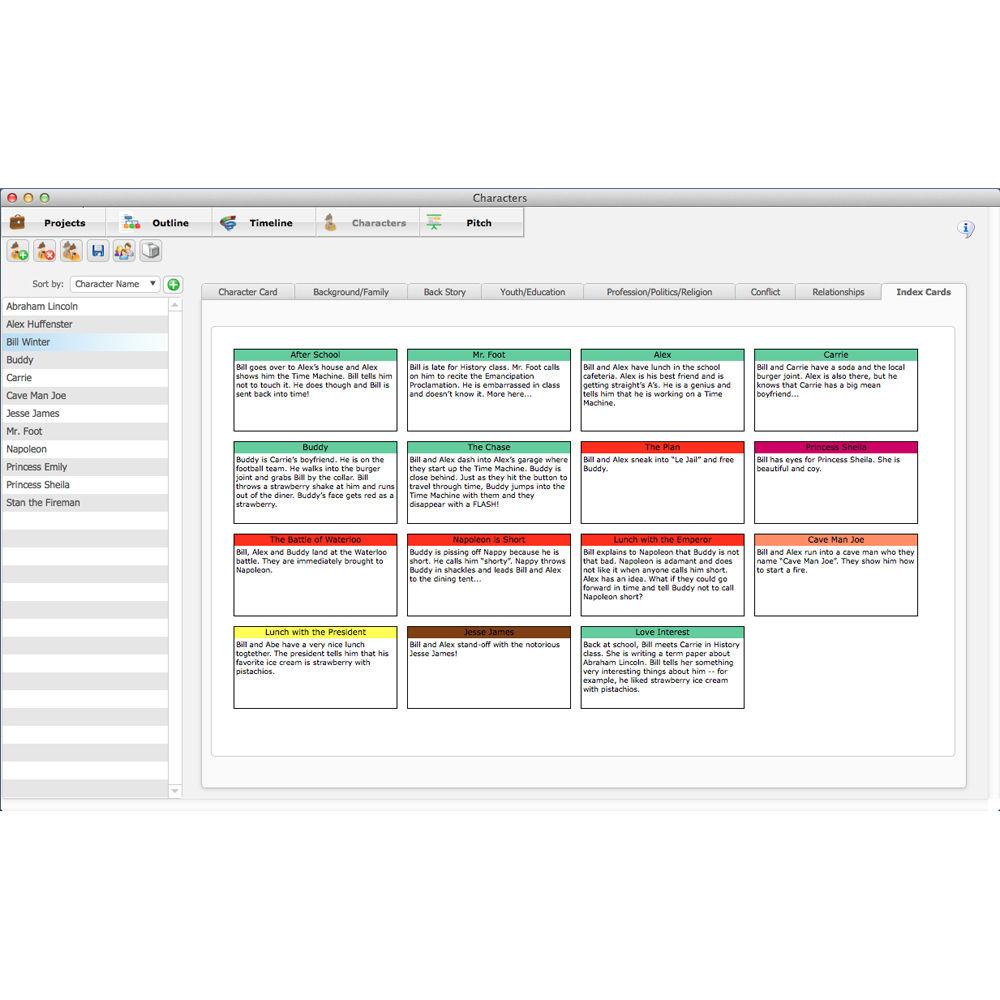The height and width of the screenshot is (1000, 1000).
Task: Open the Relationships tab
Action: tap(838, 292)
